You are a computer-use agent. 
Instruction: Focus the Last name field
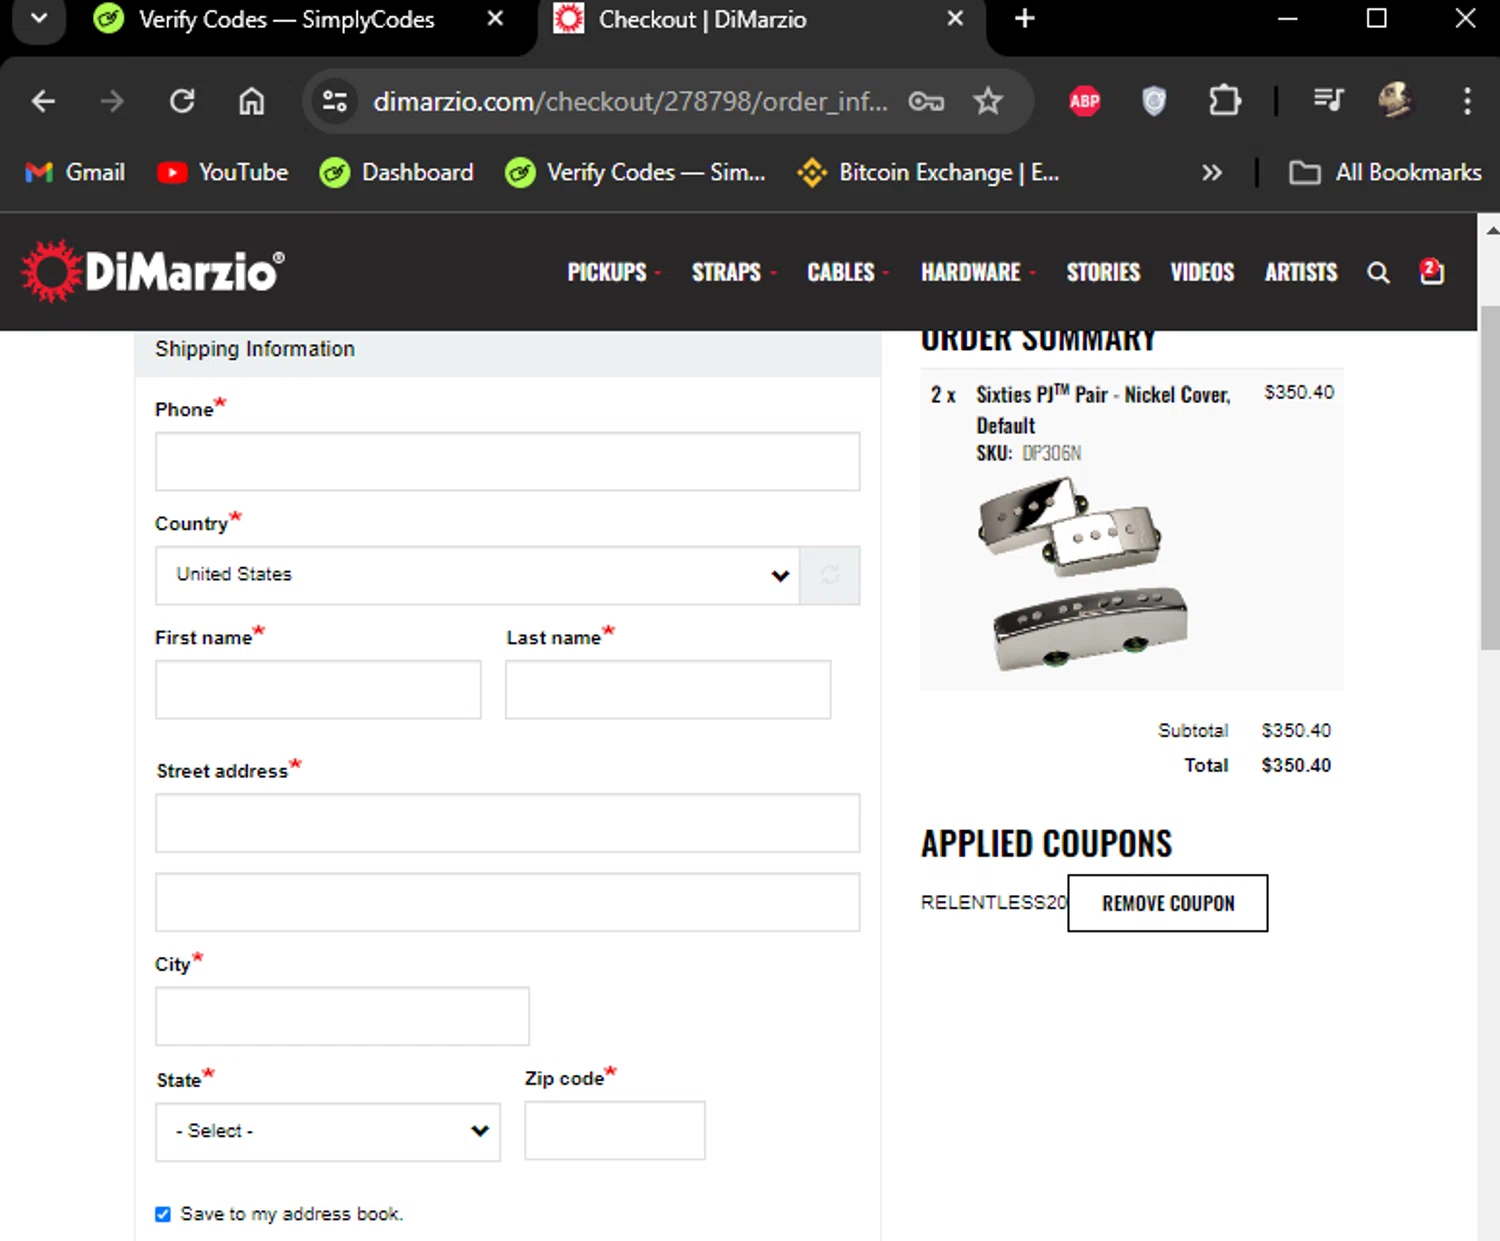tap(668, 689)
